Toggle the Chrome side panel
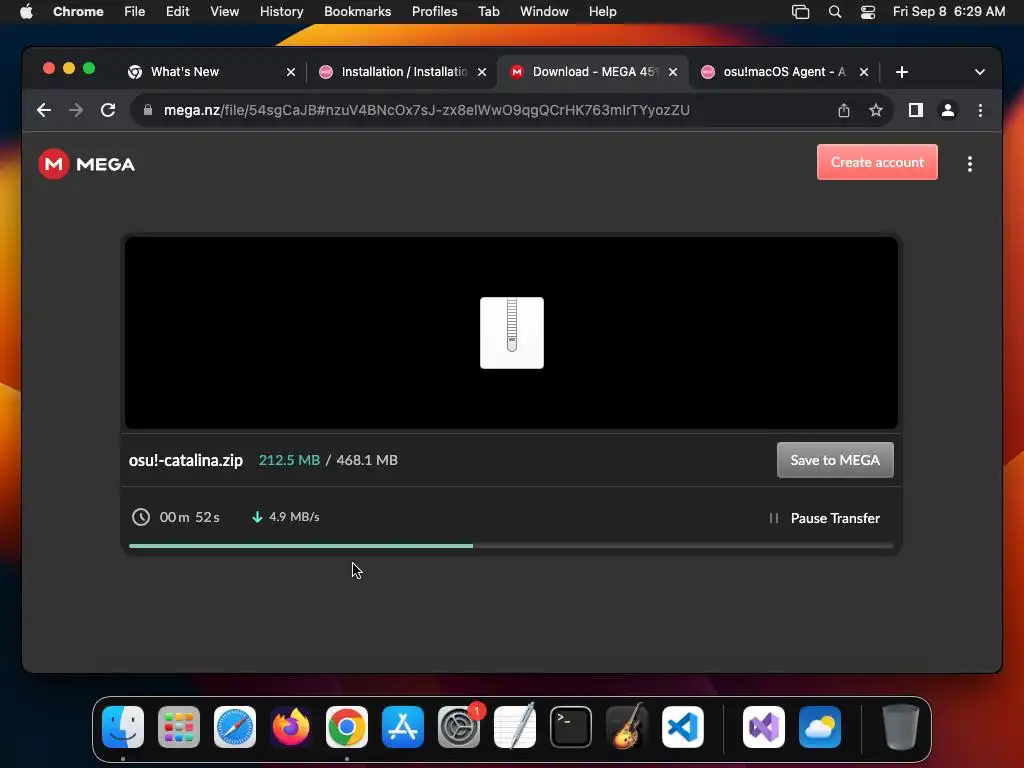The height and width of the screenshot is (768, 1024). 916,110
